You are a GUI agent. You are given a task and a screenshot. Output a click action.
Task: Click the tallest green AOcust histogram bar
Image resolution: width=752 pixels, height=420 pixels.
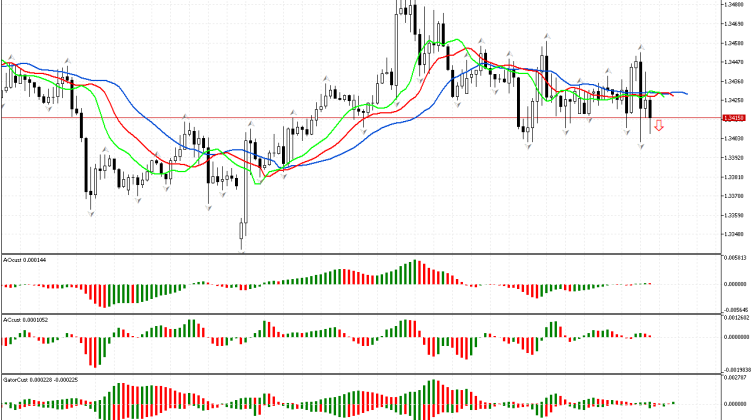[x=414, y=272]
